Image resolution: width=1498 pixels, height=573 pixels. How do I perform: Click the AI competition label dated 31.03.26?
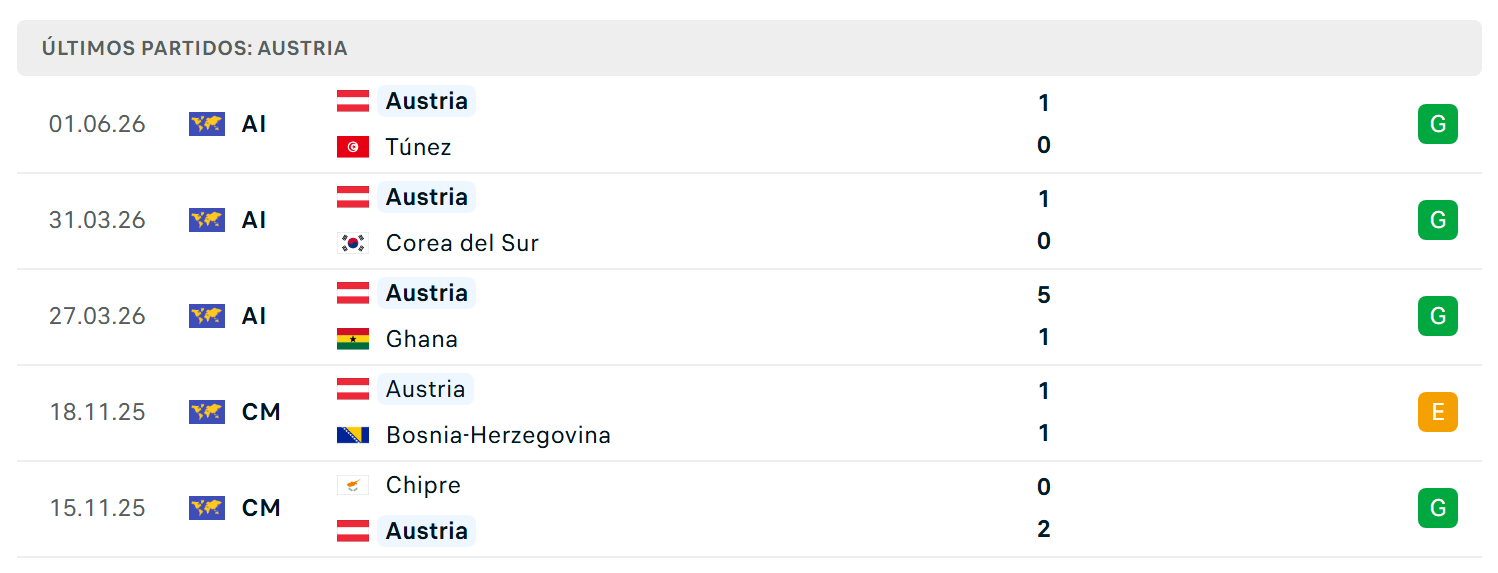(254, 220)
